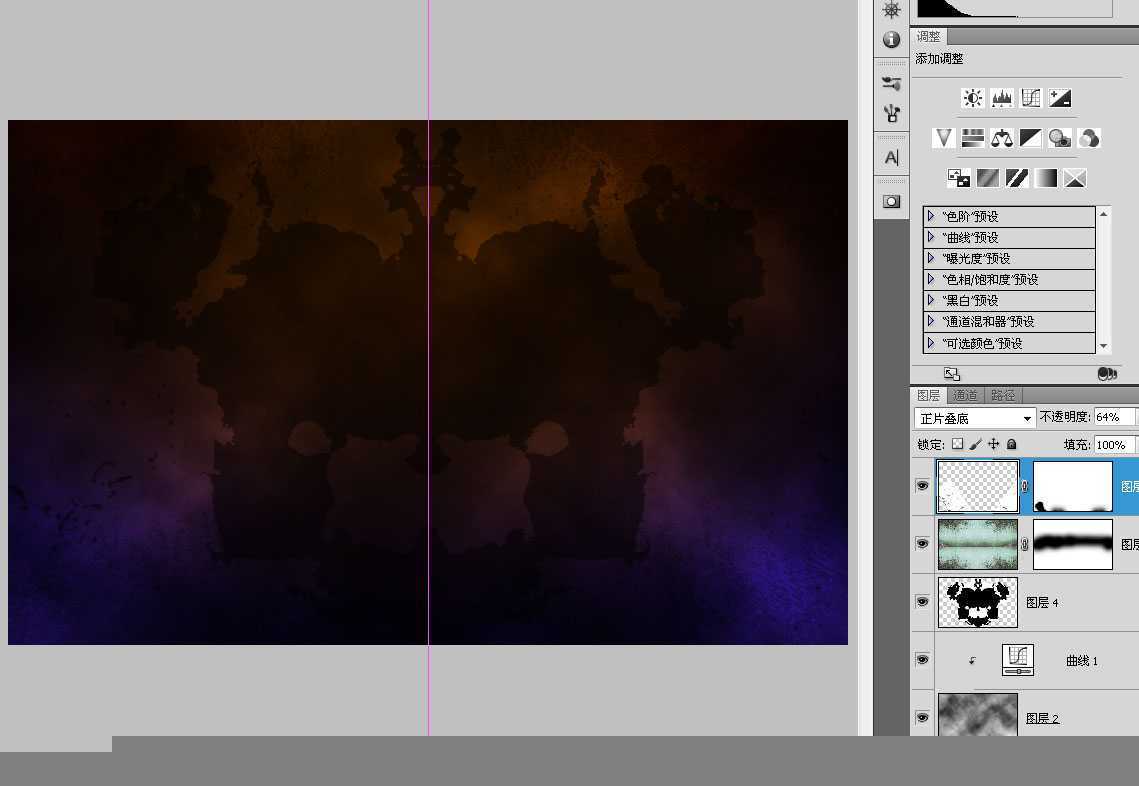Hide the selected top layer
The image size is (1139, 786).
pos(923,486)
